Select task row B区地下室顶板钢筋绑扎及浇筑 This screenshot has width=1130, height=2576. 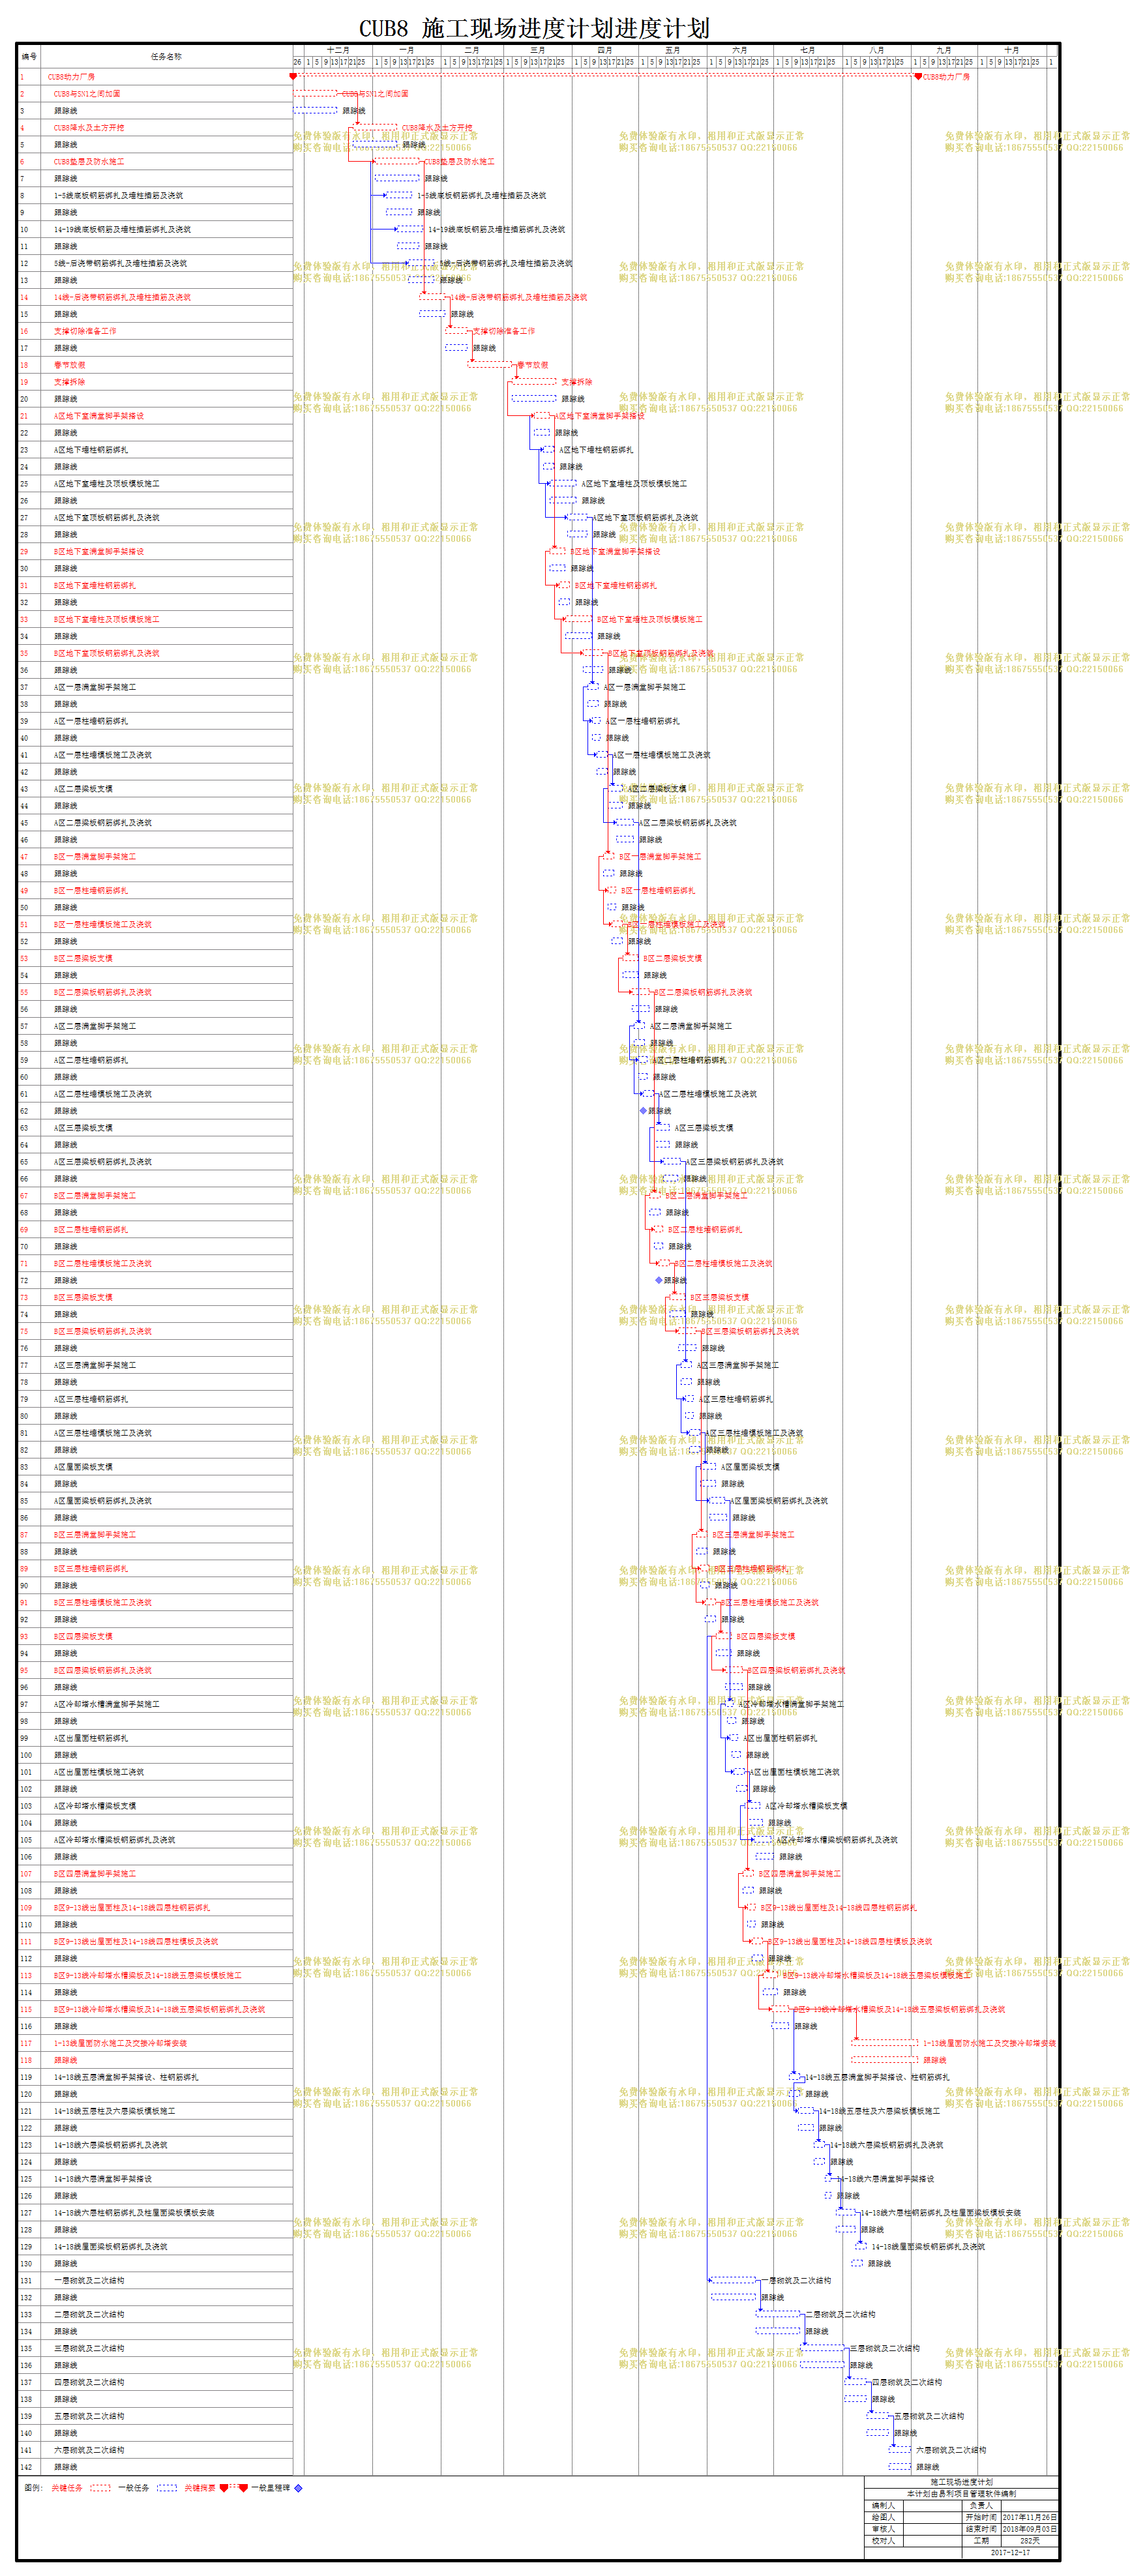click(x=155, y=653)
